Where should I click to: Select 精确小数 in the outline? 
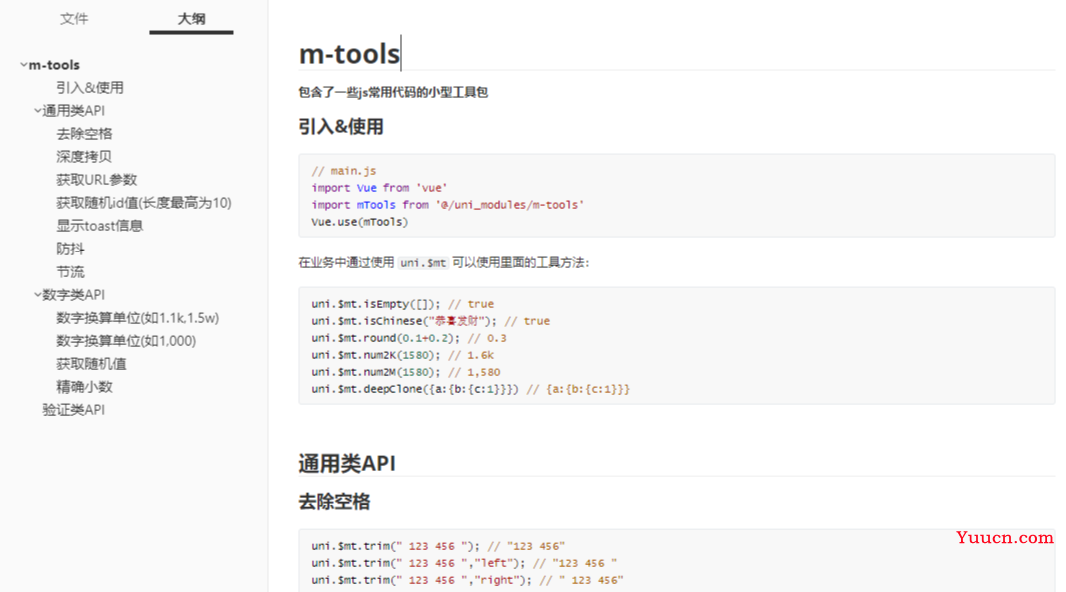(x=84, y=387)
